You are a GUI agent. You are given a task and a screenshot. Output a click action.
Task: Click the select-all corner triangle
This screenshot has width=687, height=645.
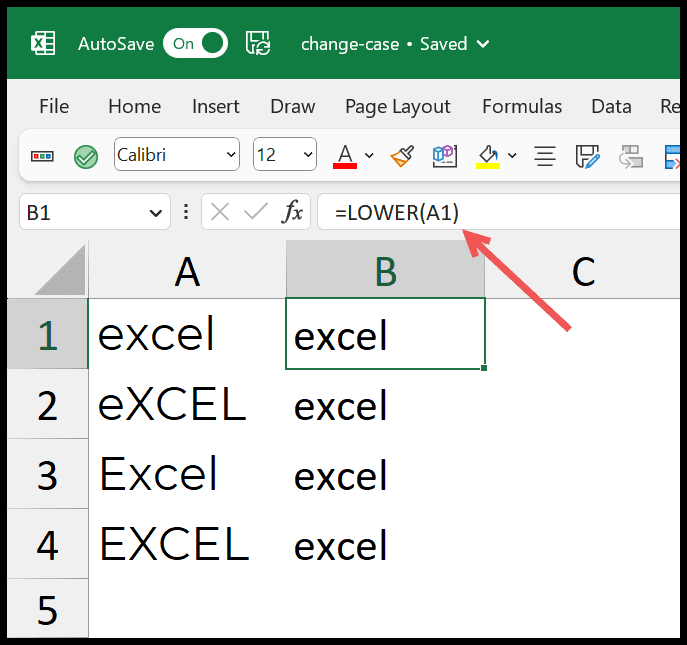(60, 270)
